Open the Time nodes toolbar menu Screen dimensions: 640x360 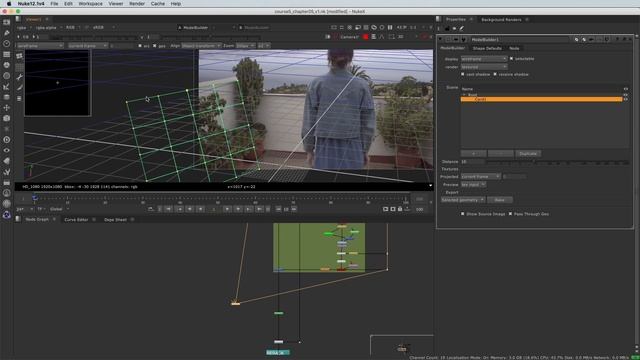pyautogui.click(x=7, y=43)
